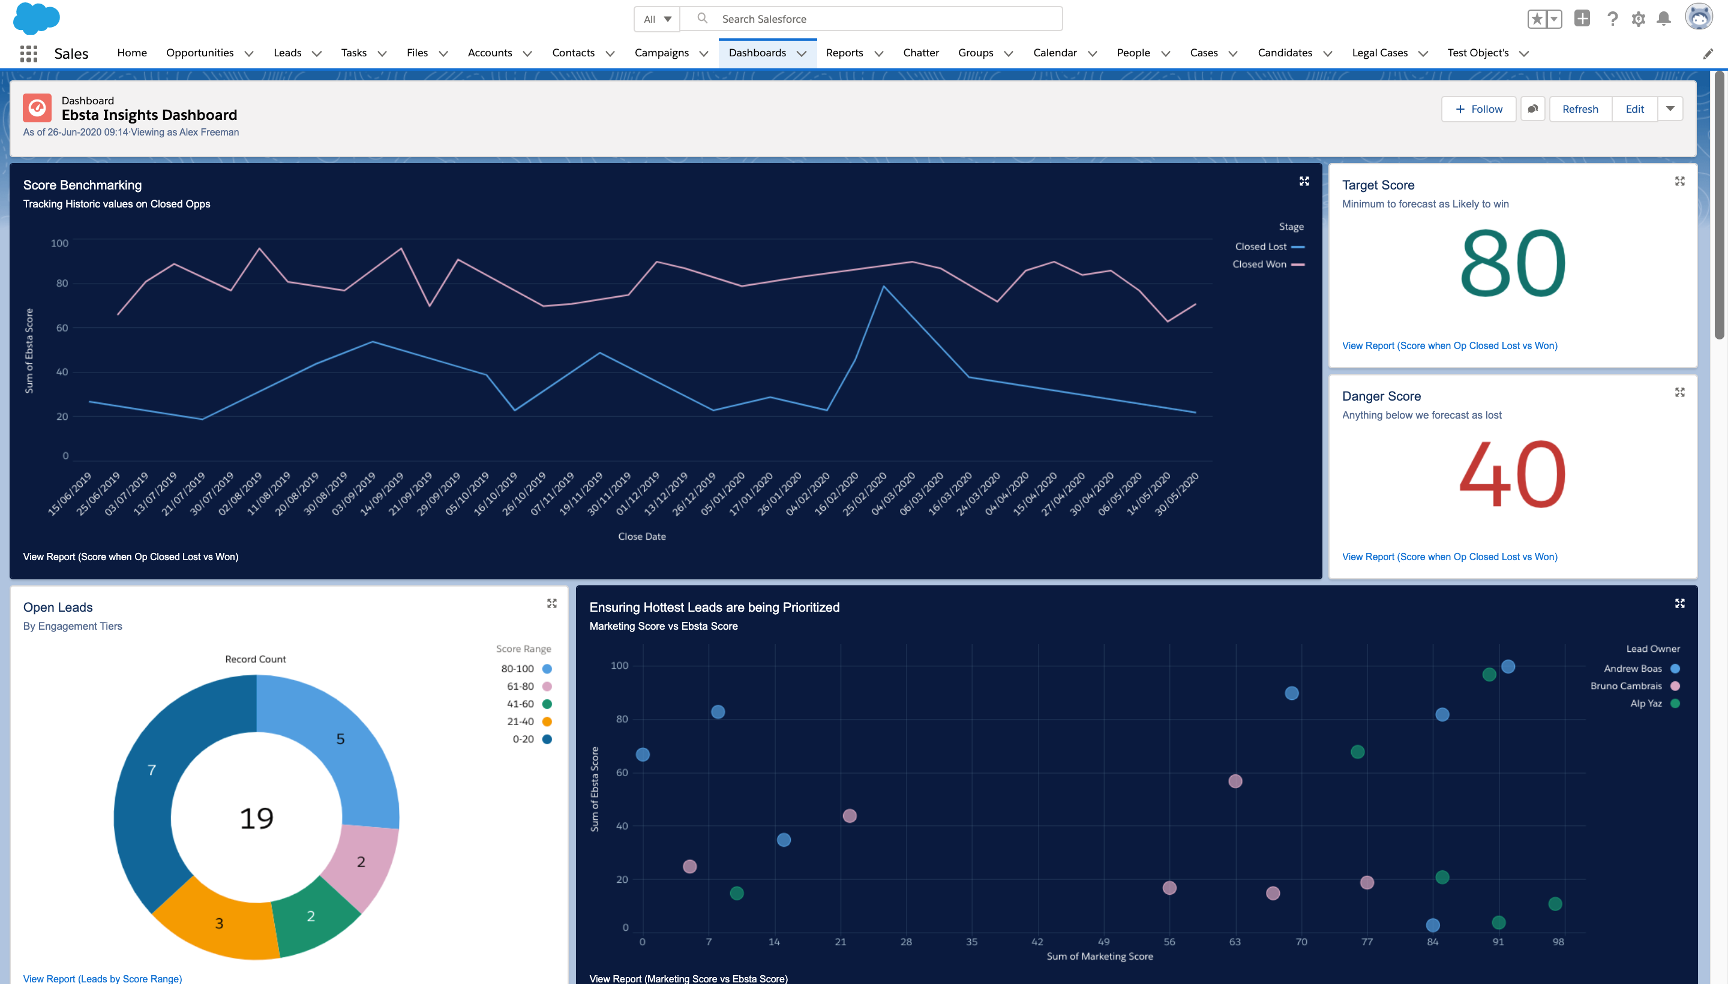Open the Home tab

[132, 53]
